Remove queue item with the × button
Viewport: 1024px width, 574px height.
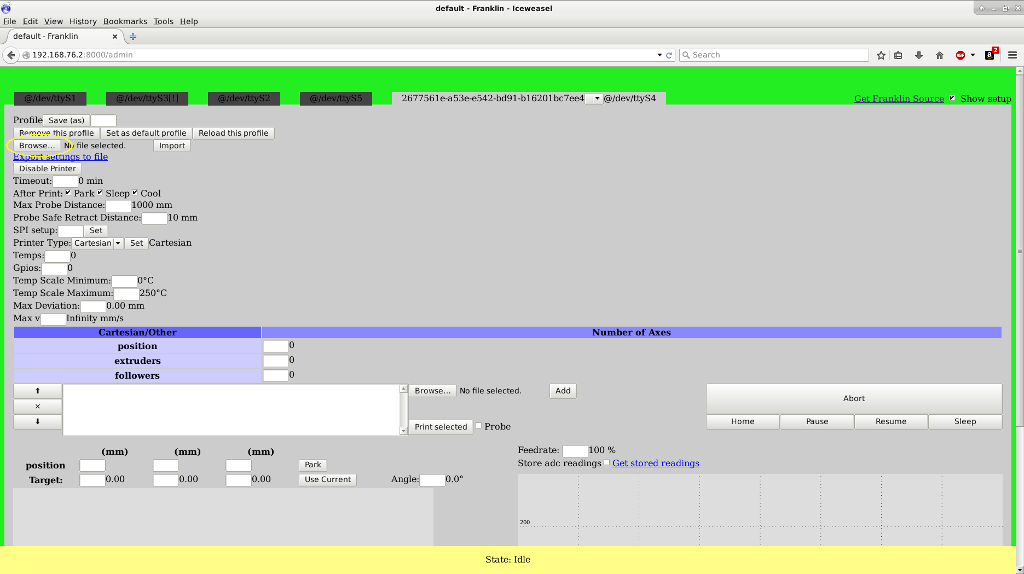(x=37, y=407)
